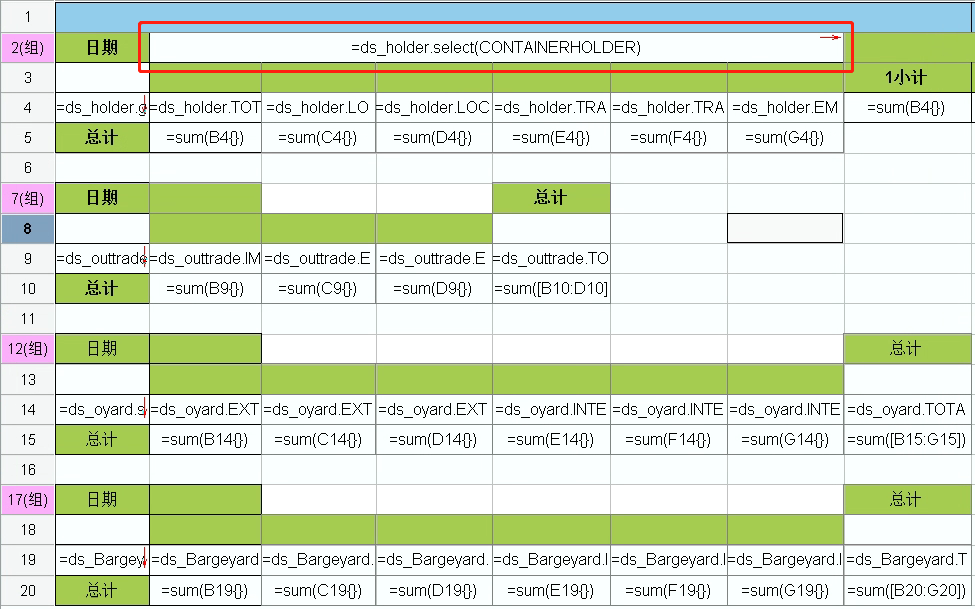Select row header 4

(x=27, y=108)
